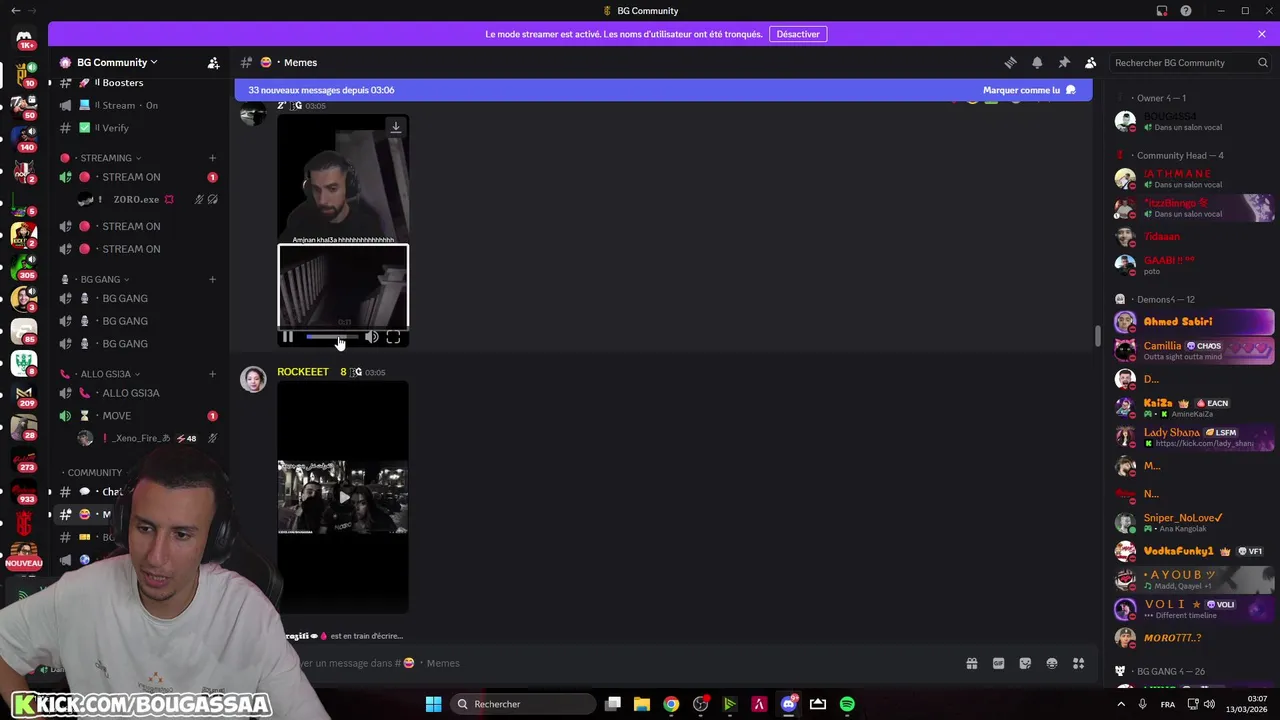Open server icon with badge 209

pyautogui.click(x=24, y=393)
